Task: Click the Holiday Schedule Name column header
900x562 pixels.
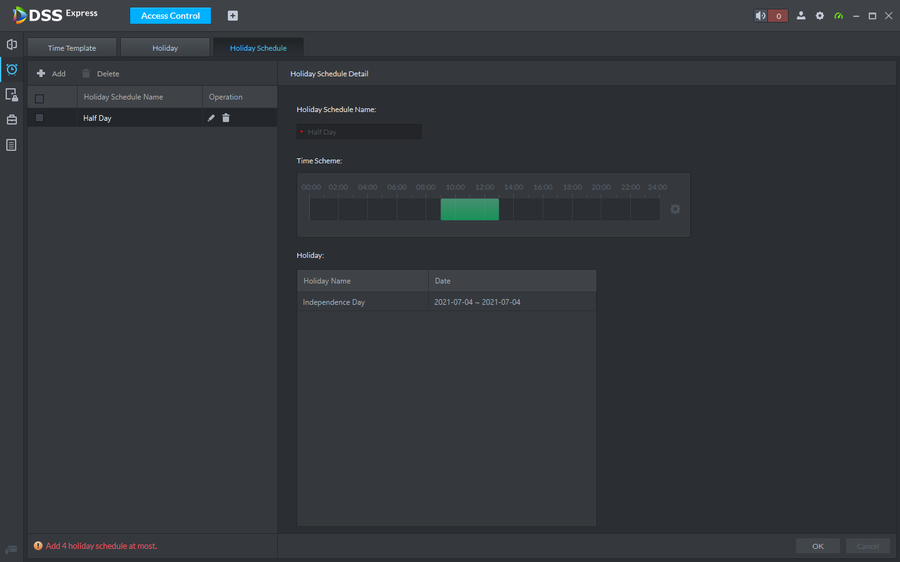Action: point(139,97)
